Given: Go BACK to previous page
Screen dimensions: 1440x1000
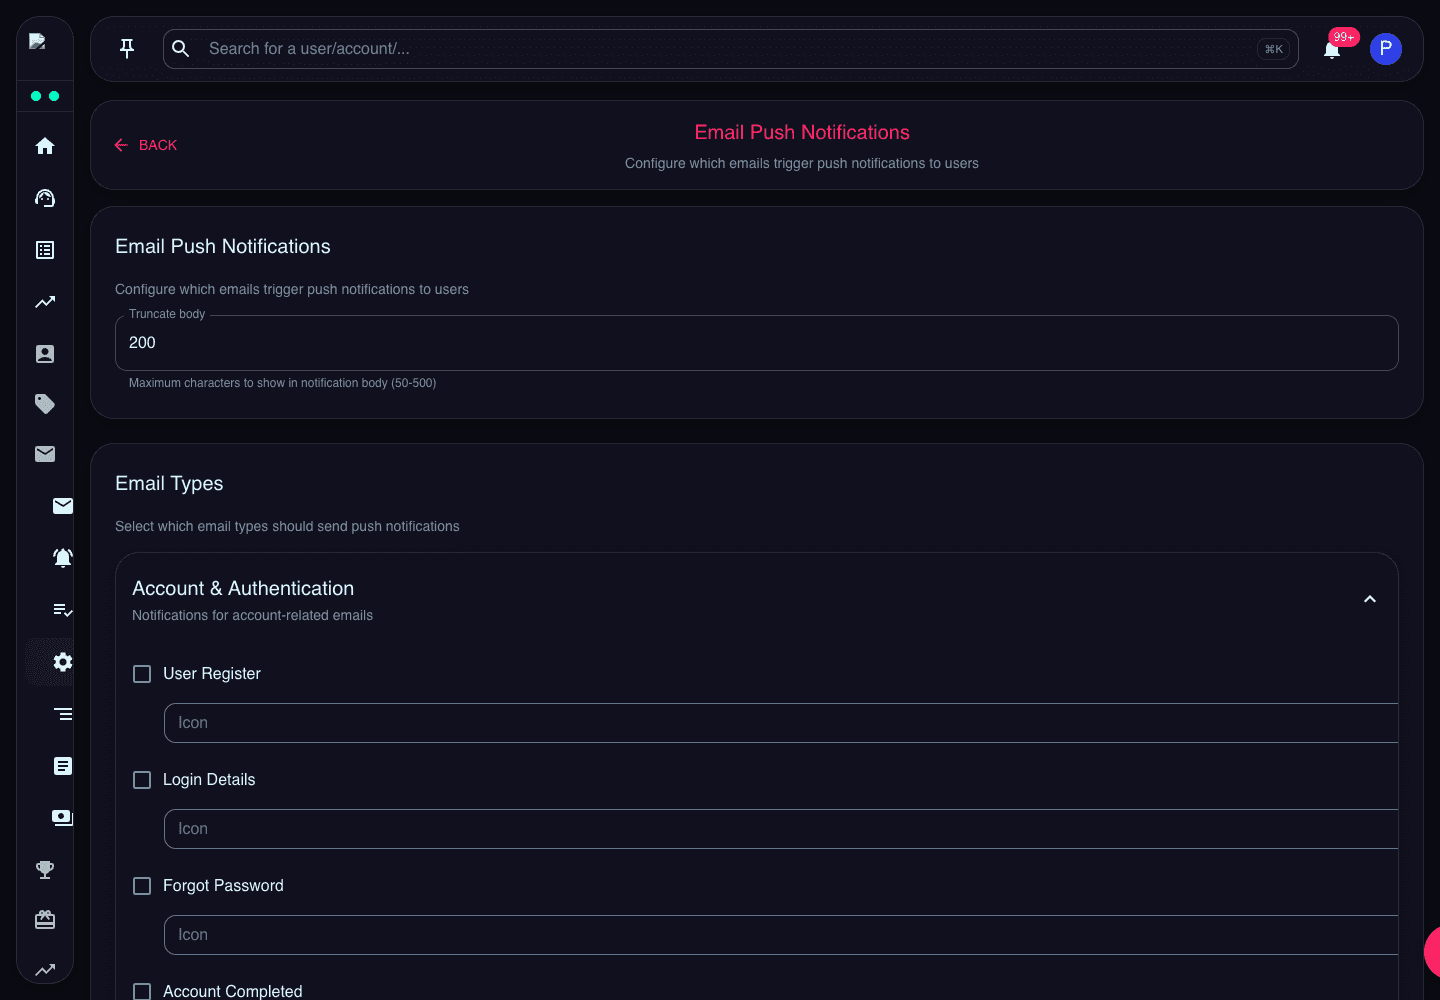Looking at the screenshot, I should click(x=145, y=145).
